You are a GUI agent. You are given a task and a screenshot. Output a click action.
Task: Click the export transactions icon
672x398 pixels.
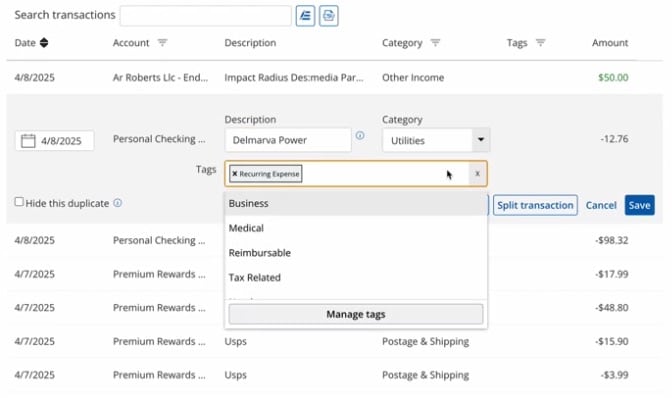pyautogui.click(x=329, y=16)
